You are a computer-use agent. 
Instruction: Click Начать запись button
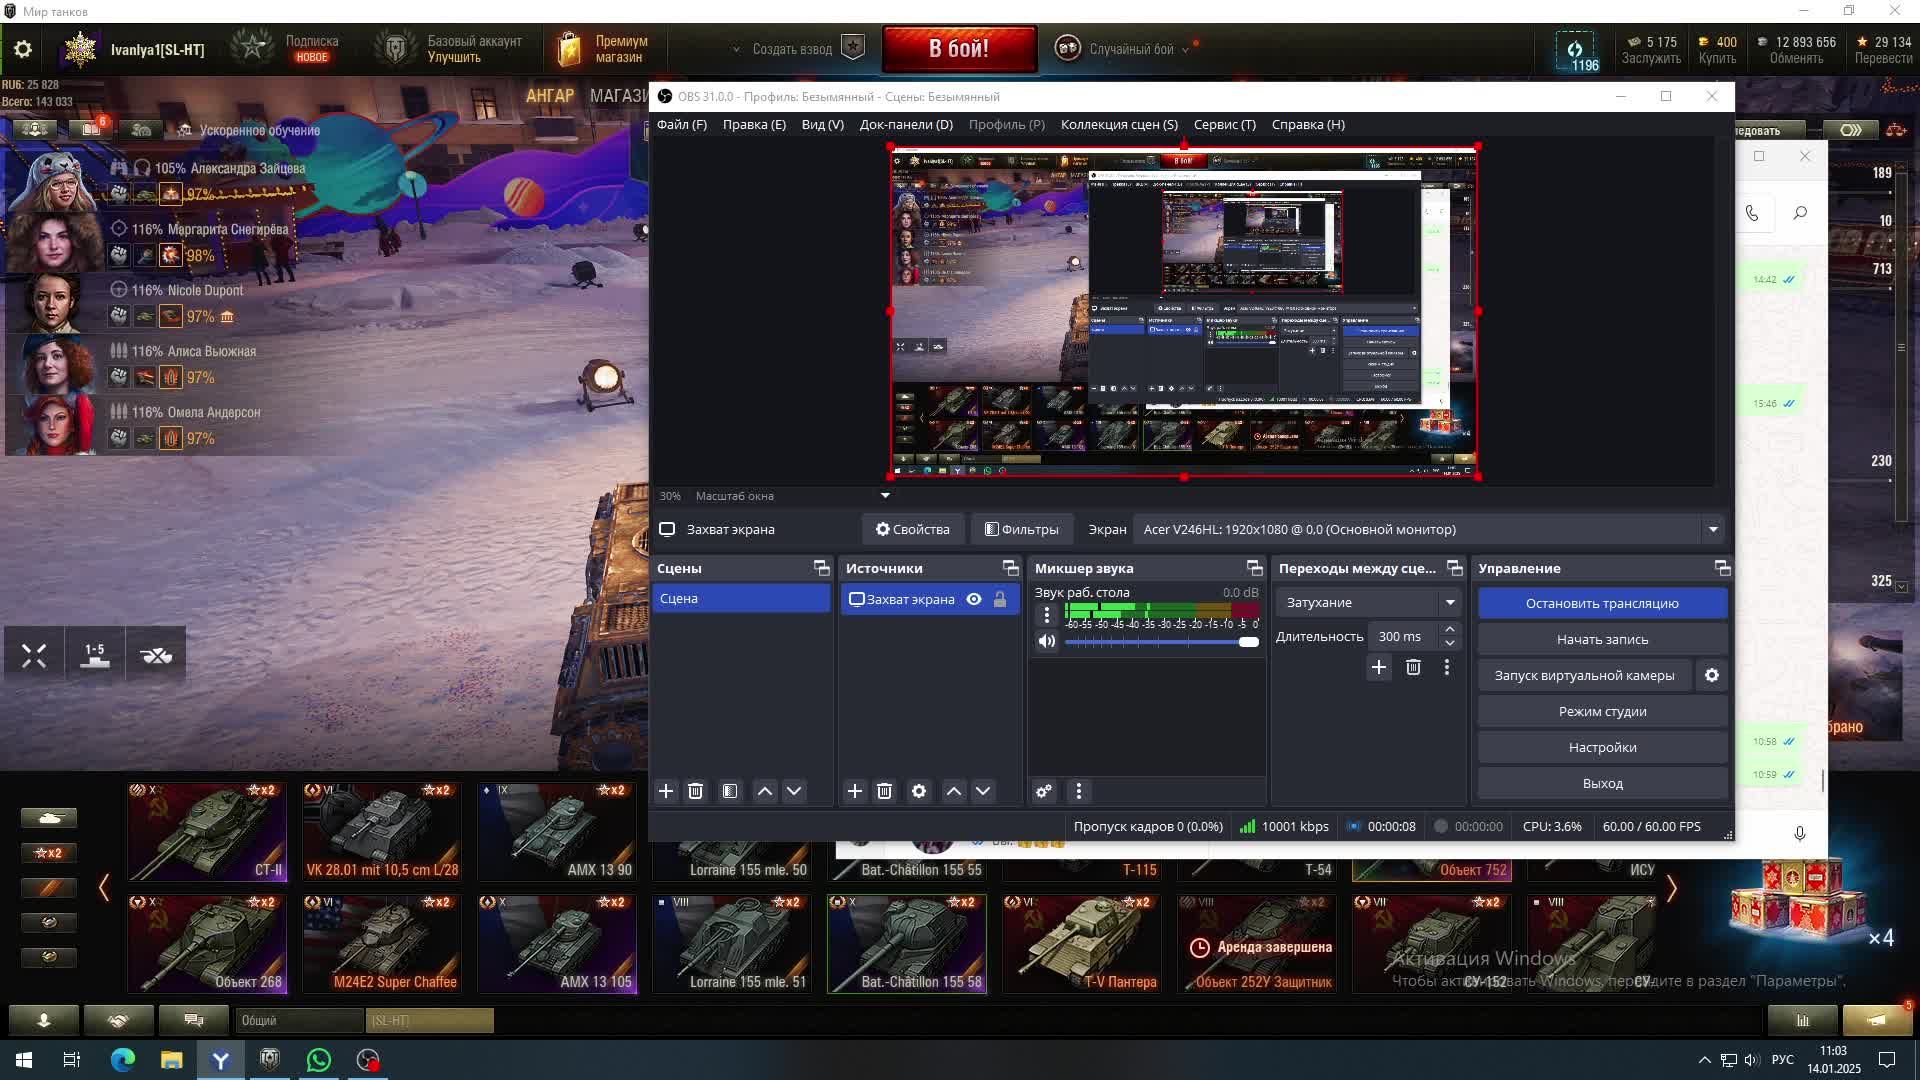1602,639
